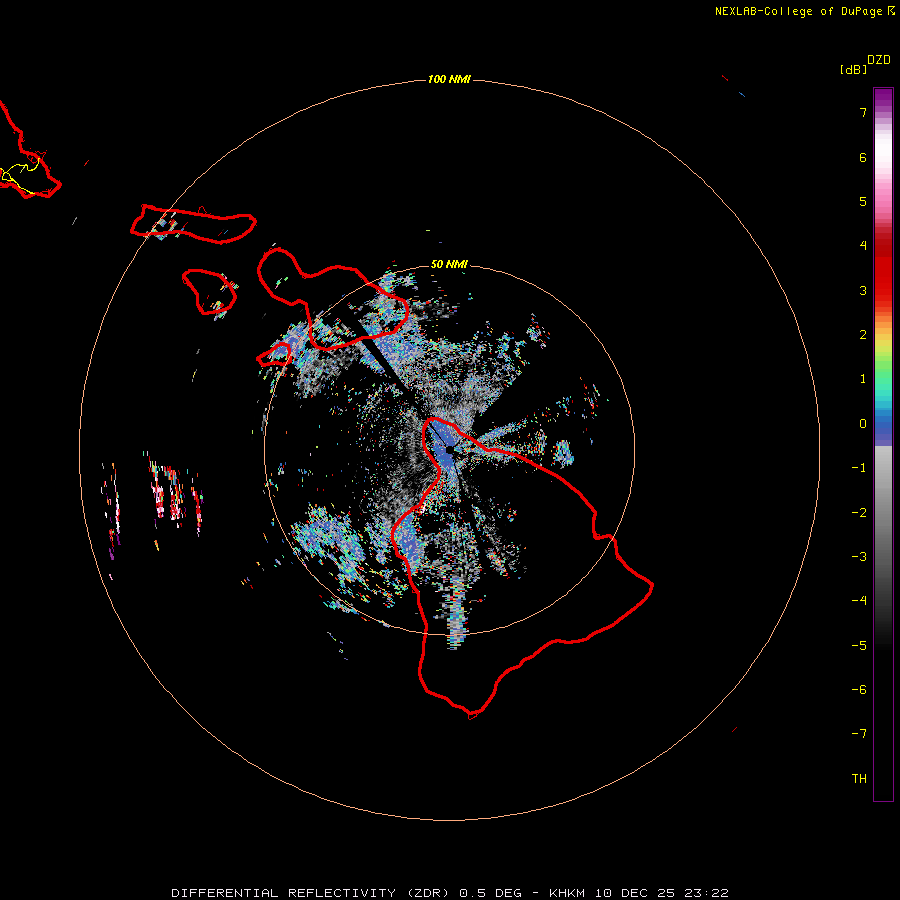Click the 100 NMI range ring label
900x900 pixels.
(449, 79)
